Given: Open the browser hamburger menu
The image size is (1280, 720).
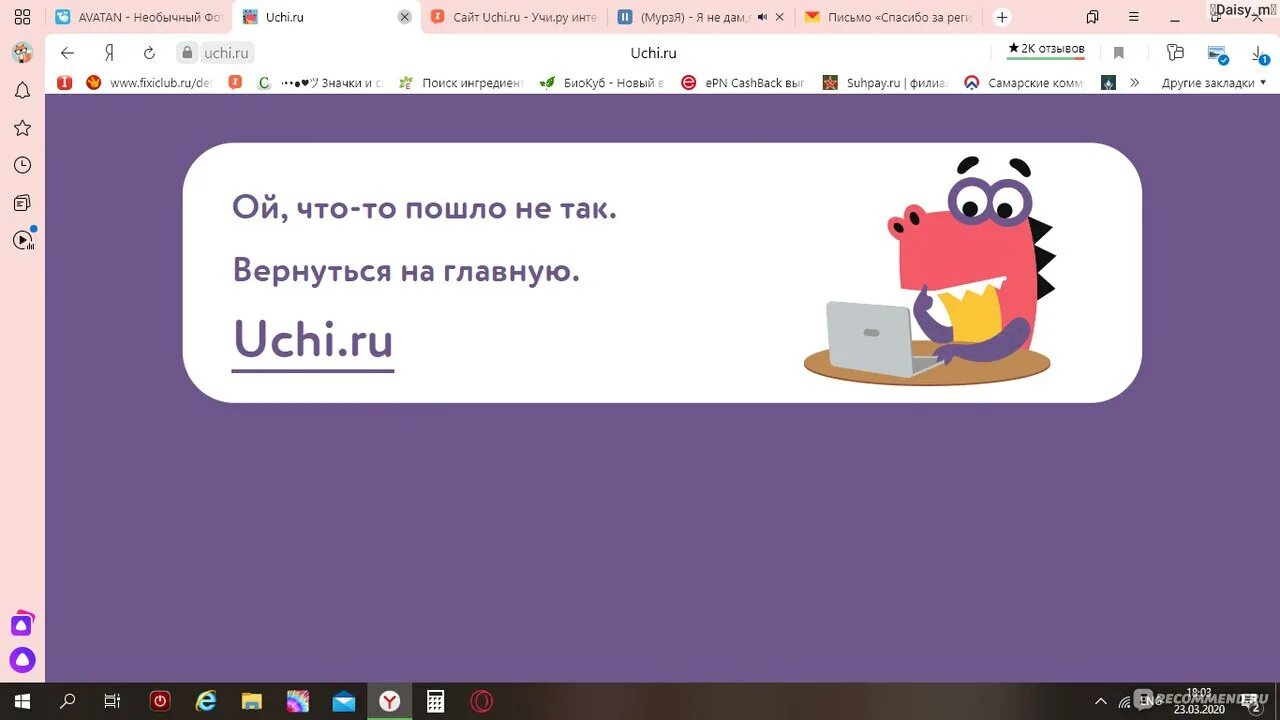Looking at the screenshot, I should (1133, 17).
